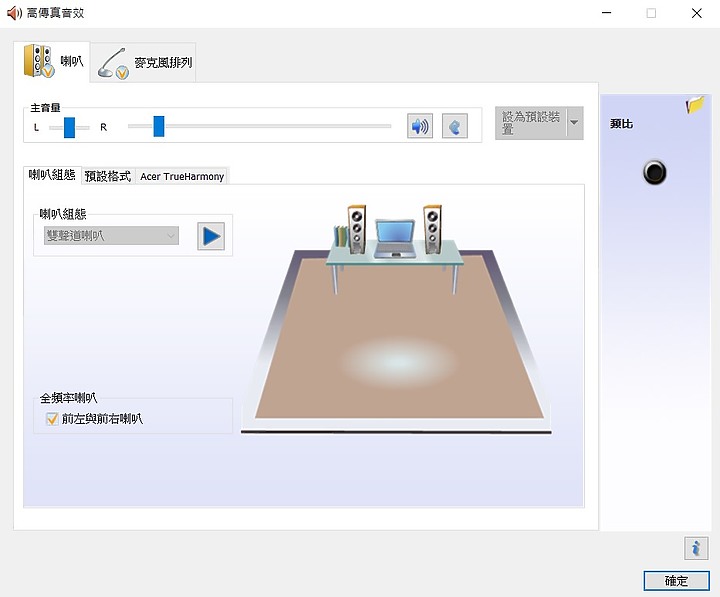The width and height of the screenshot is (720, 597).
Task: Open the yellow folder connector settings icon
Action: pos(695,105)
